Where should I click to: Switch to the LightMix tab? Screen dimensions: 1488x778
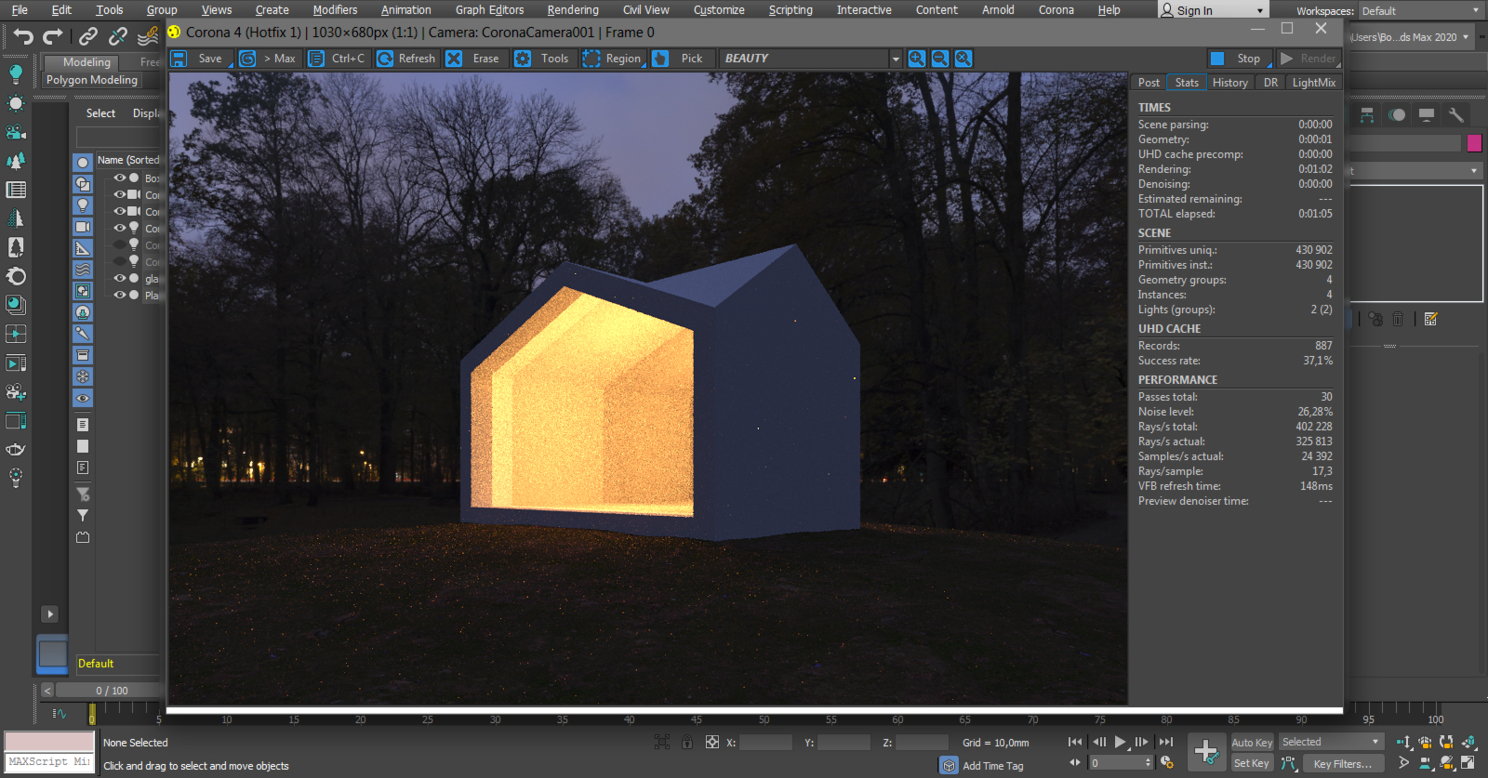click(x=1313, y=82)
